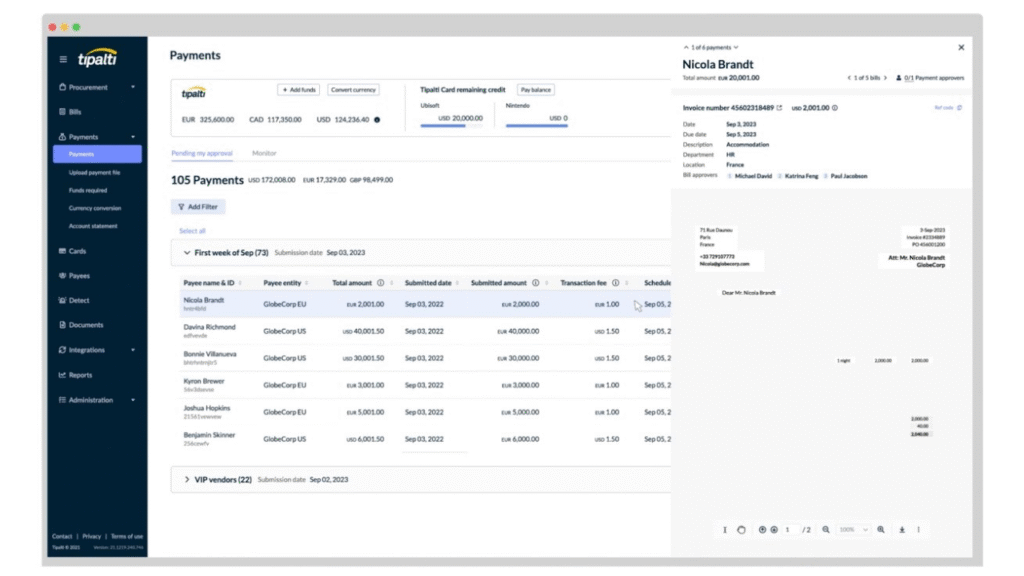Switch to the Monitor tab

point(264,153)
